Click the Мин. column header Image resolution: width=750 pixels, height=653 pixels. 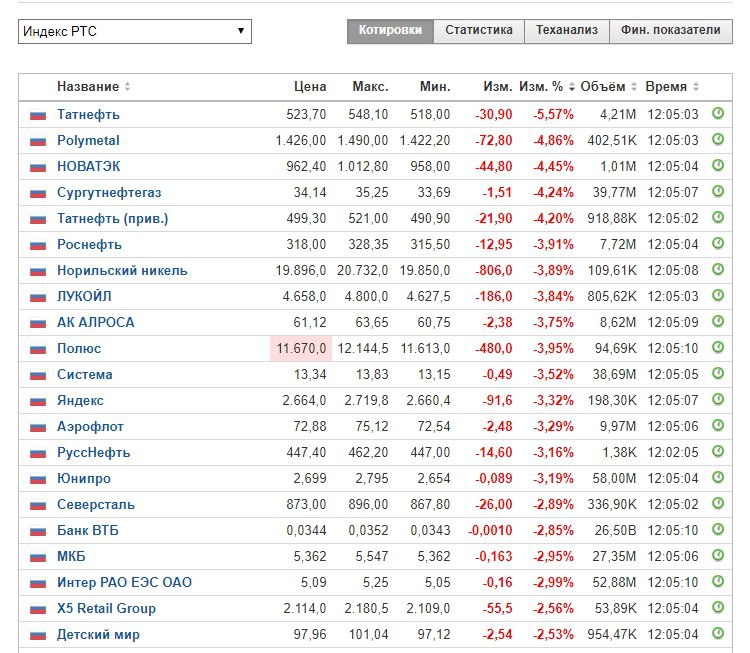pos(435,87)
